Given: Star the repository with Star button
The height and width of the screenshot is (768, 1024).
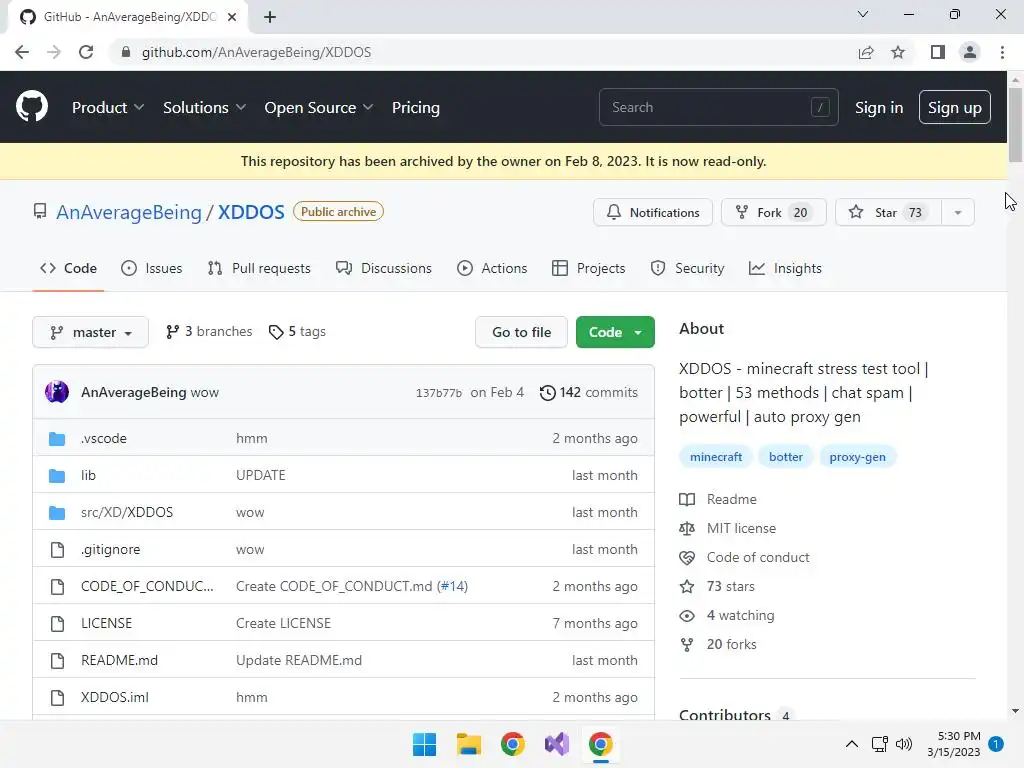Looking at the screenshot, I should (x=889, y=212).
